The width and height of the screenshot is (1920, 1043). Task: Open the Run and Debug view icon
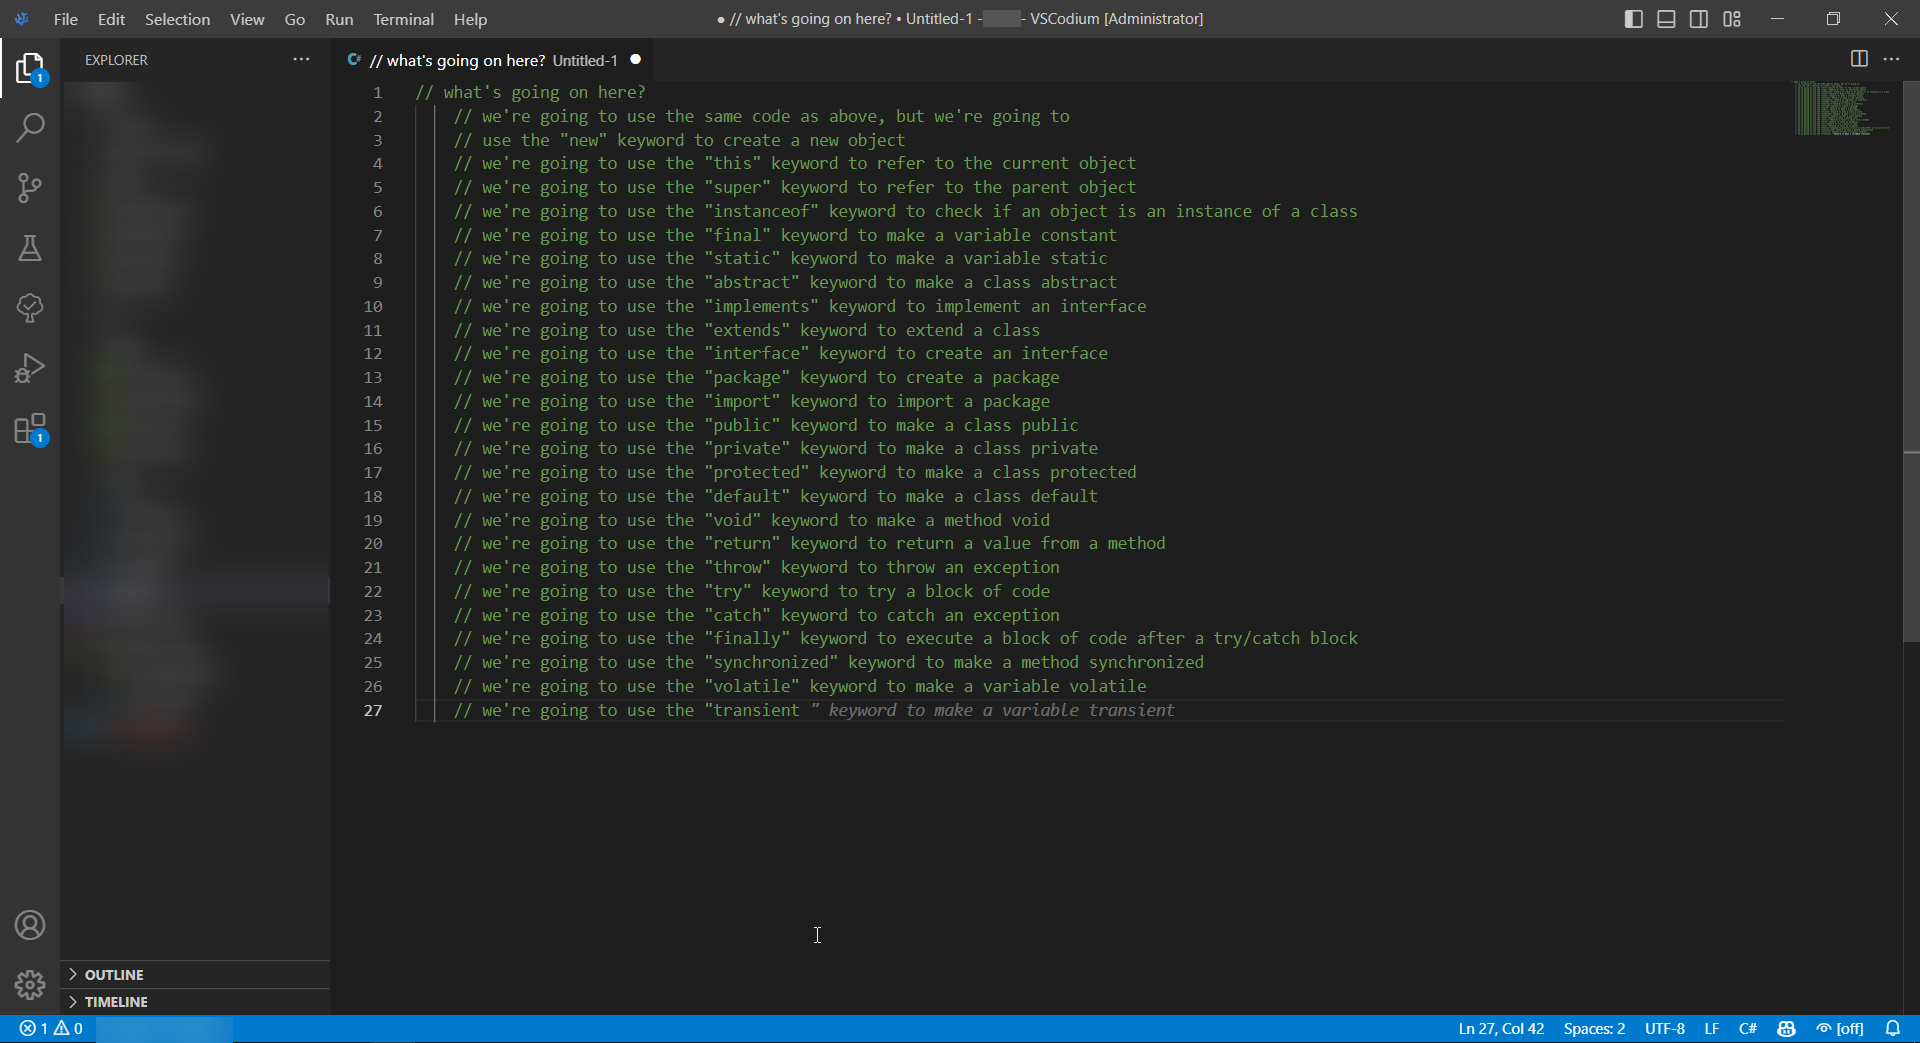coord(30,368)
